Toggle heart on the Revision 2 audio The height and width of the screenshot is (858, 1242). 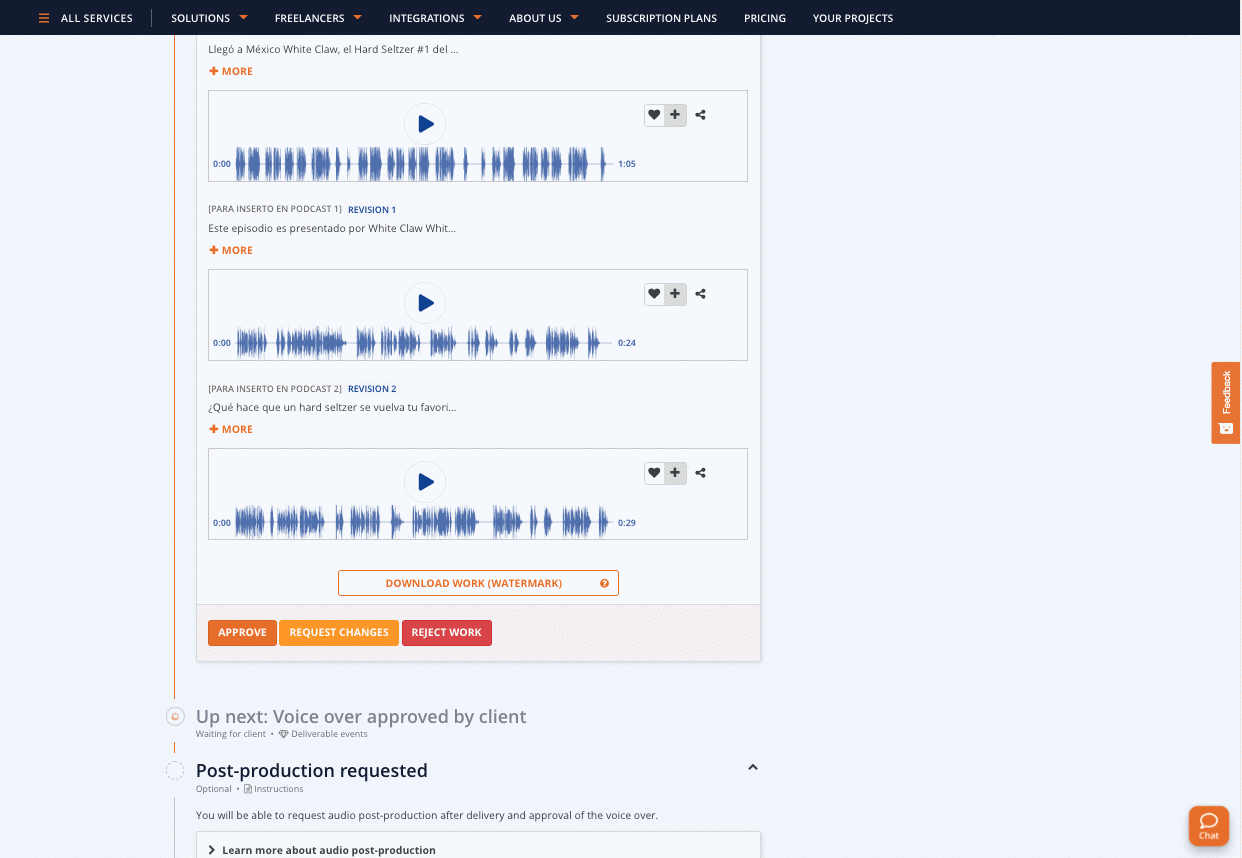pos(654,473)
